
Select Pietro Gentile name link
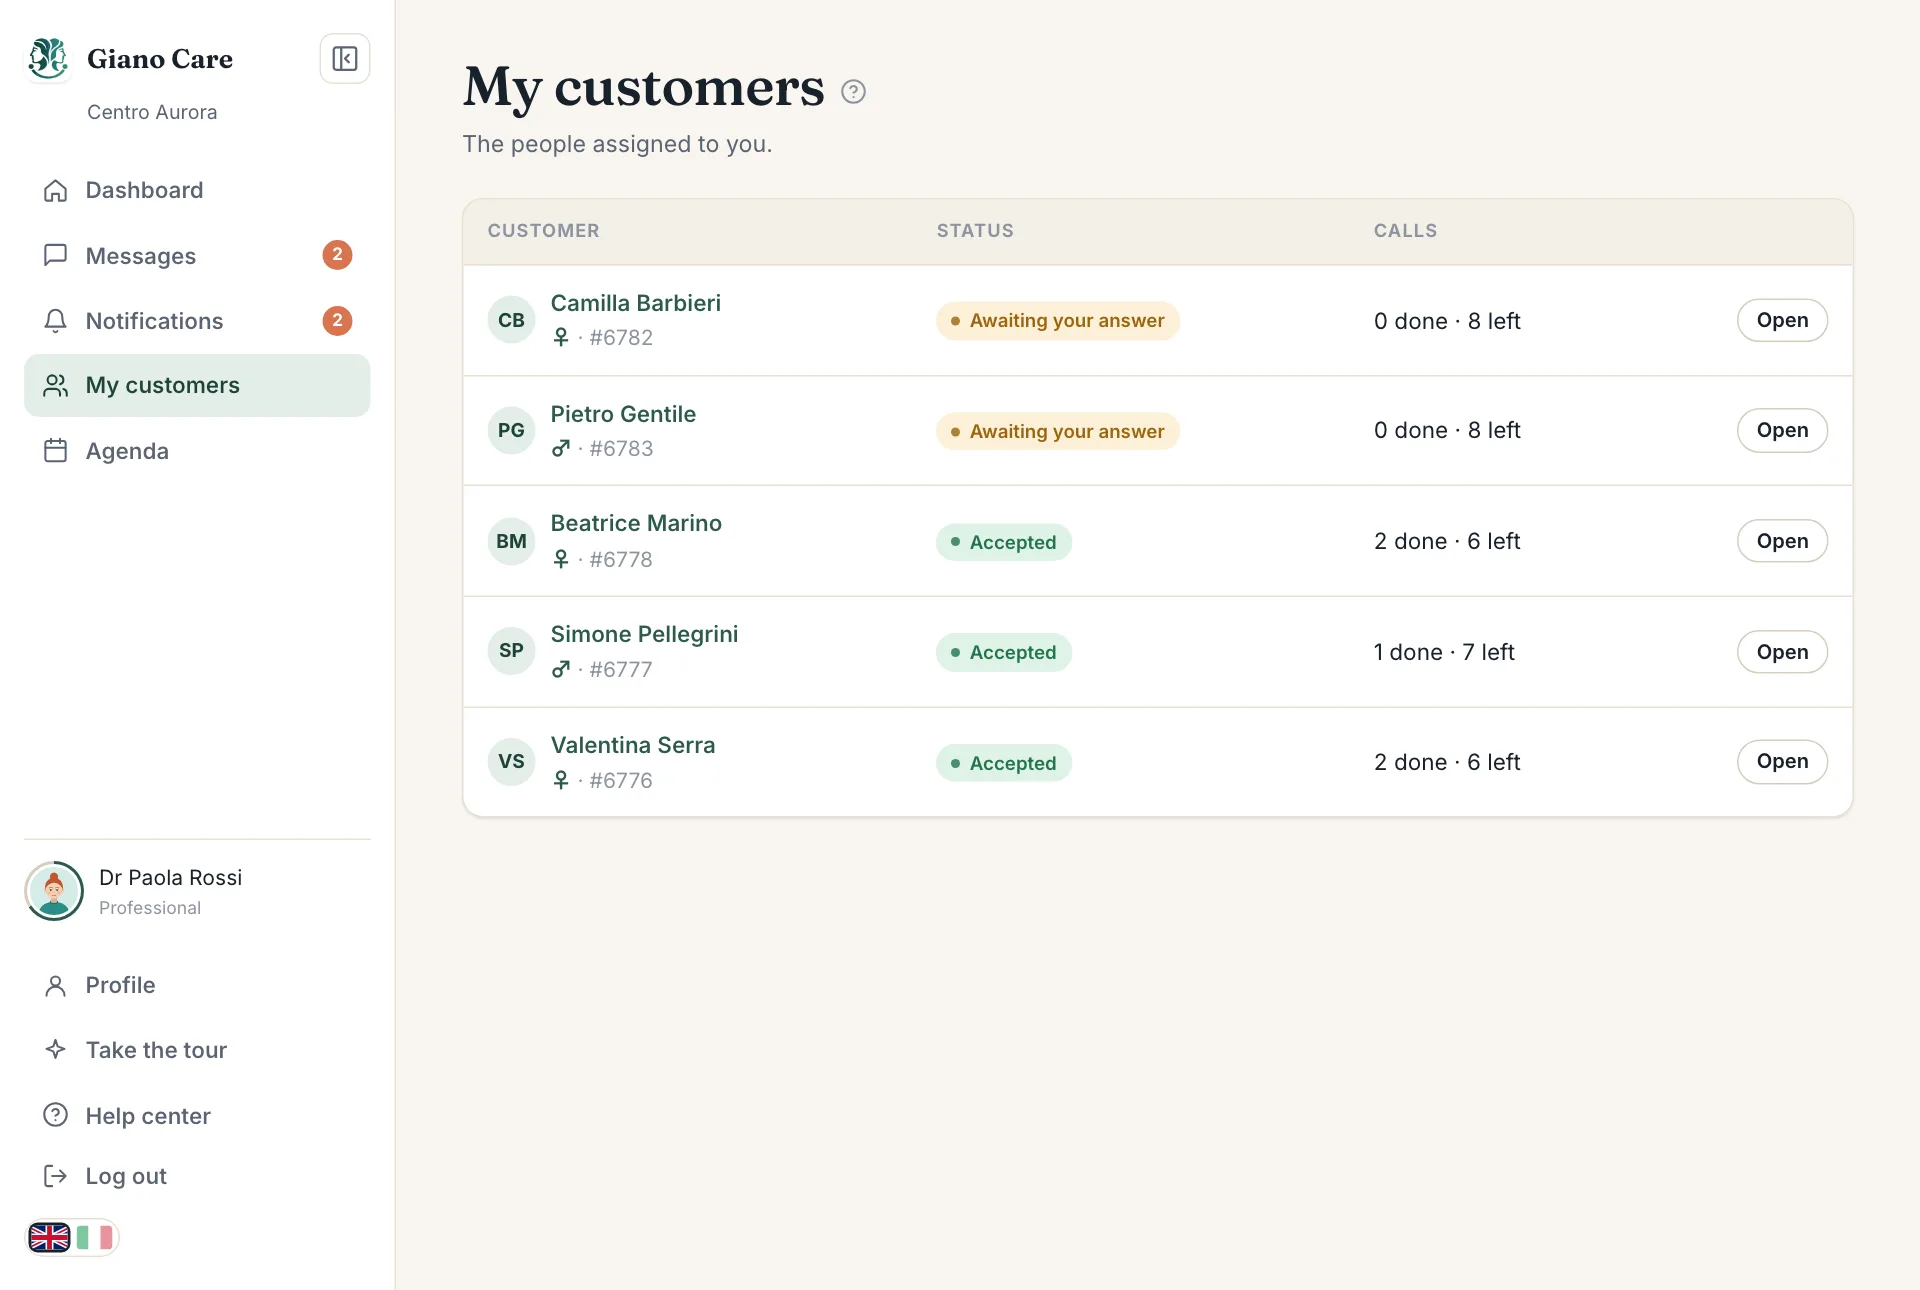(x=623, y=414)
